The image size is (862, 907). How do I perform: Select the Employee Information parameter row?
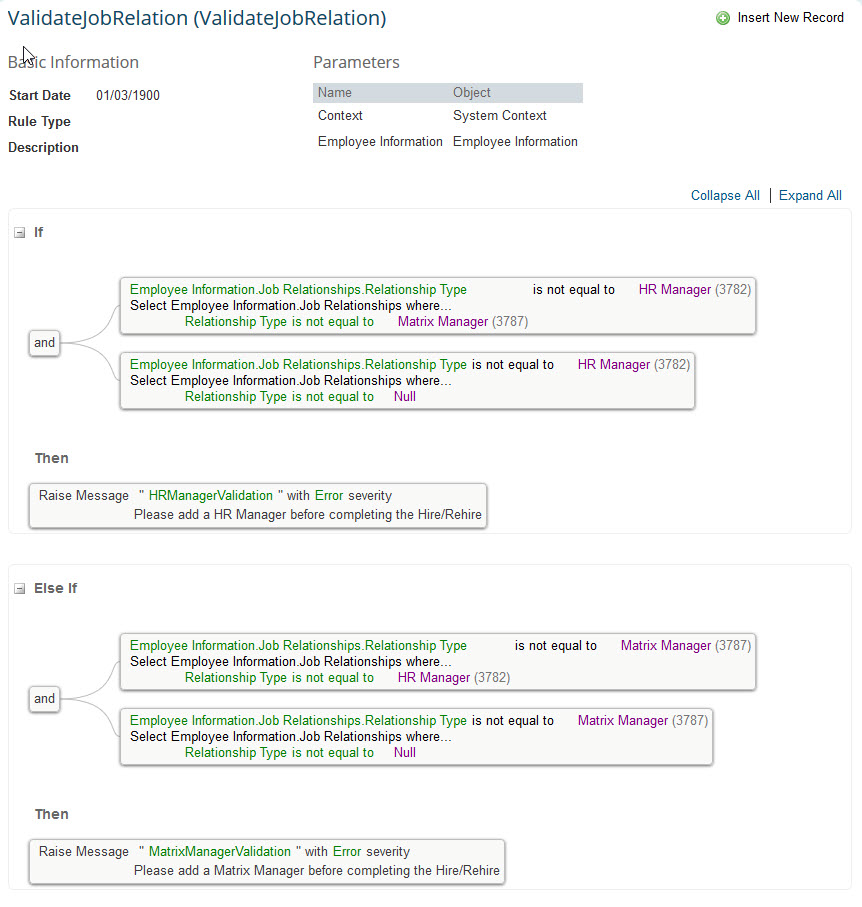click(448, 142)
